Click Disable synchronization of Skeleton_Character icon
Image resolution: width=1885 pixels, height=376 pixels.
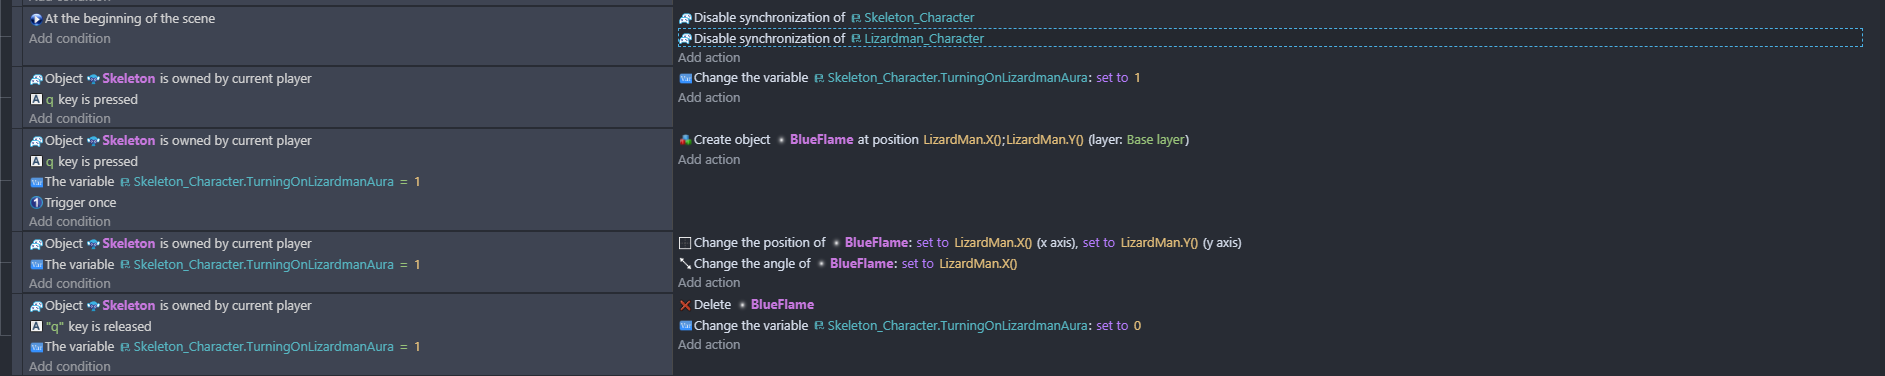tap(685, 18)
